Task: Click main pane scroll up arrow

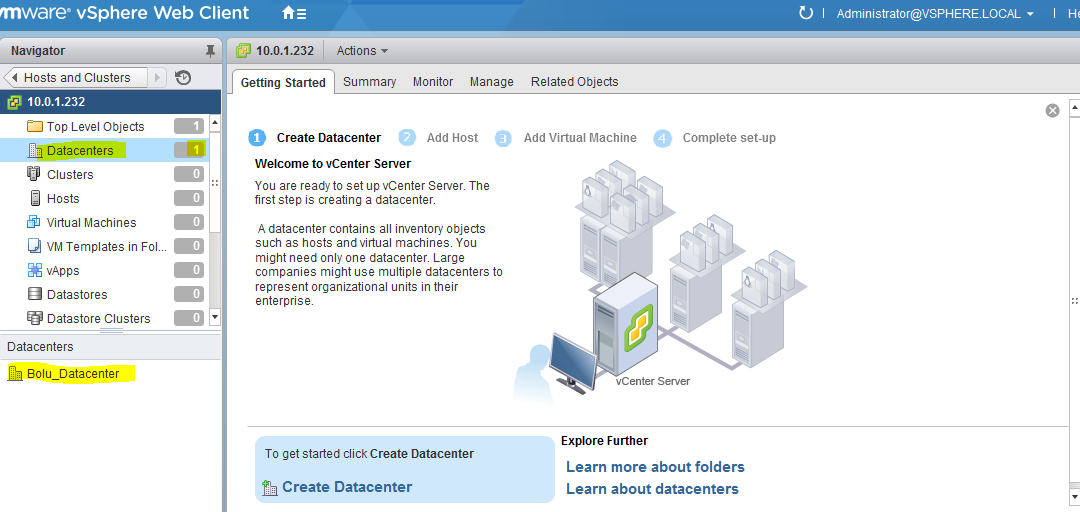Action: pos(1074,107)
